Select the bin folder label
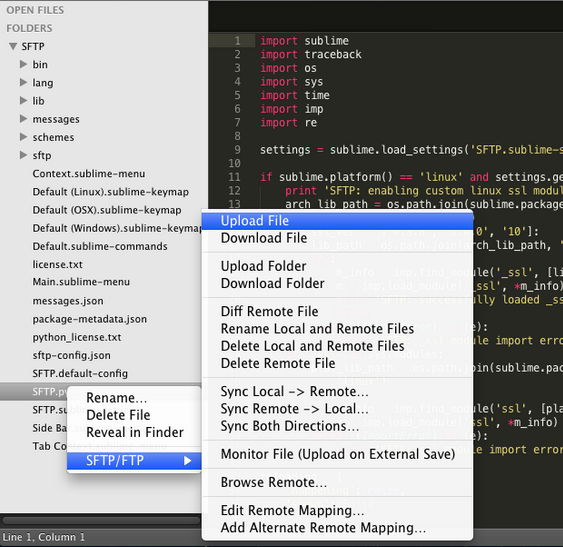Image resolution: width=563 pixels, height=547 pixels. coord(40,65)
